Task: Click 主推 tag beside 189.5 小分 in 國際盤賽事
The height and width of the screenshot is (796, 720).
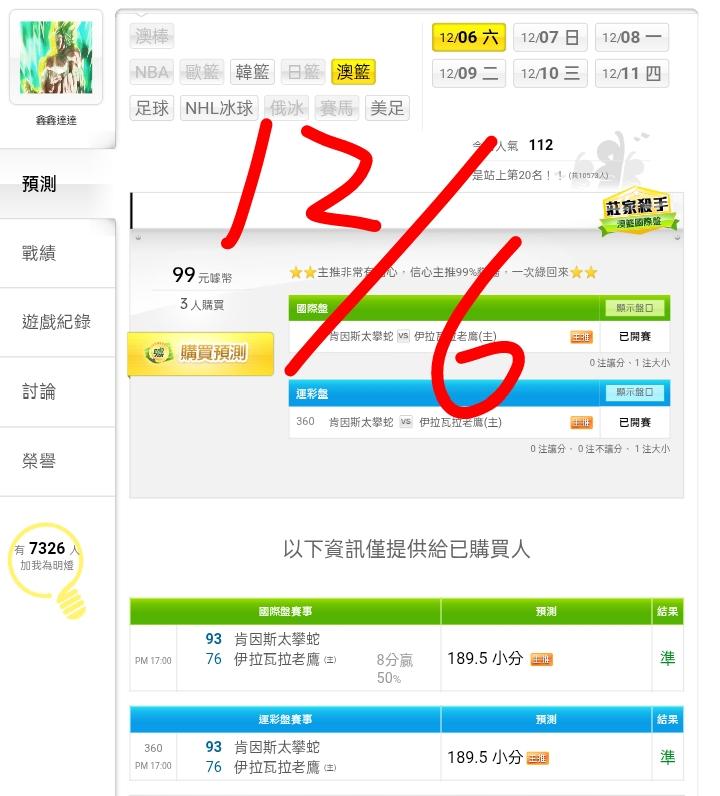Action: (541, 659)
